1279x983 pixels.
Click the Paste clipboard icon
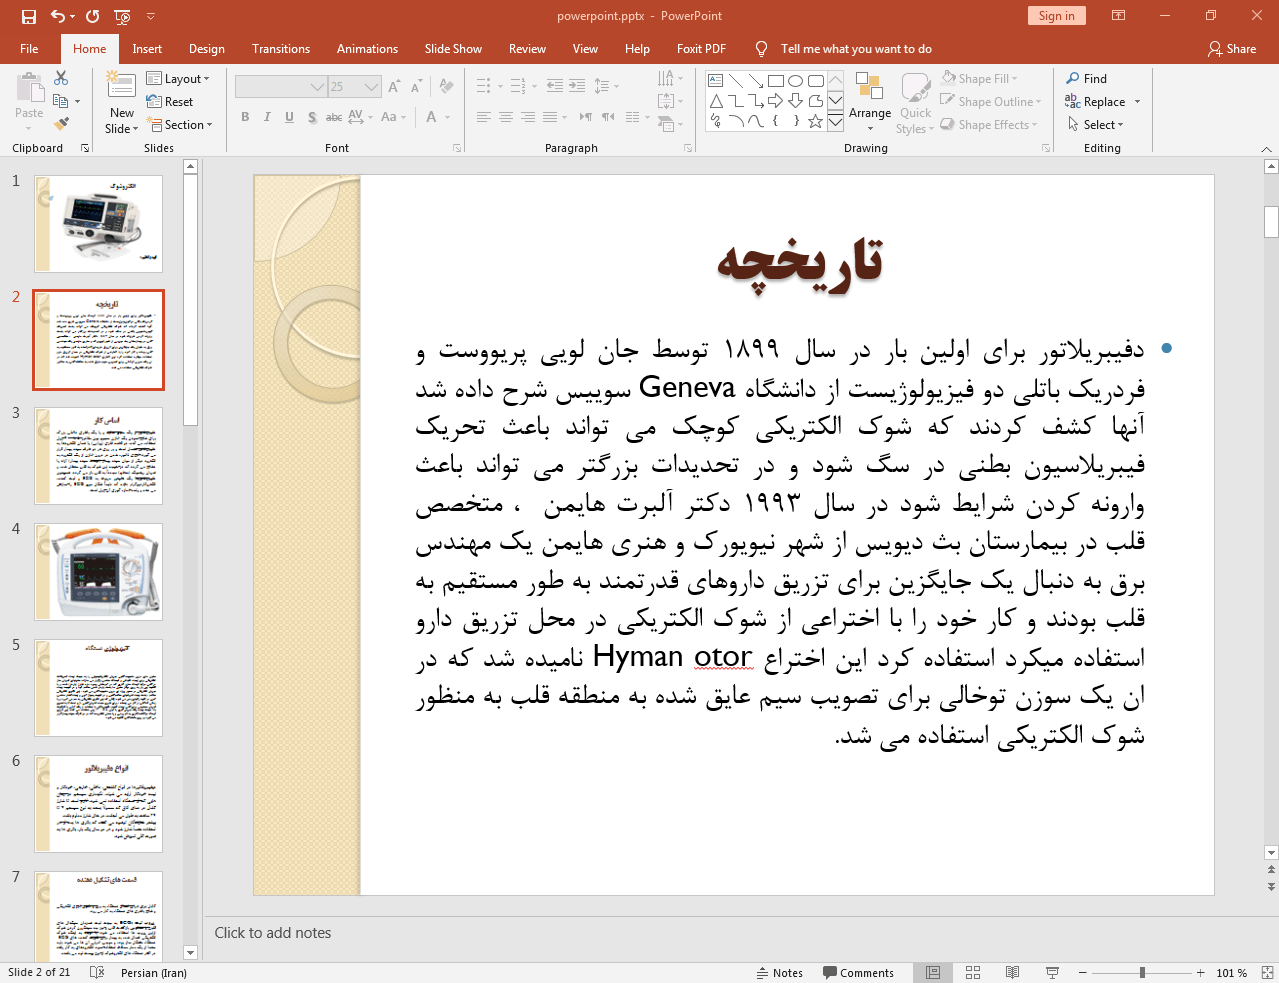[x=29, y=88]
